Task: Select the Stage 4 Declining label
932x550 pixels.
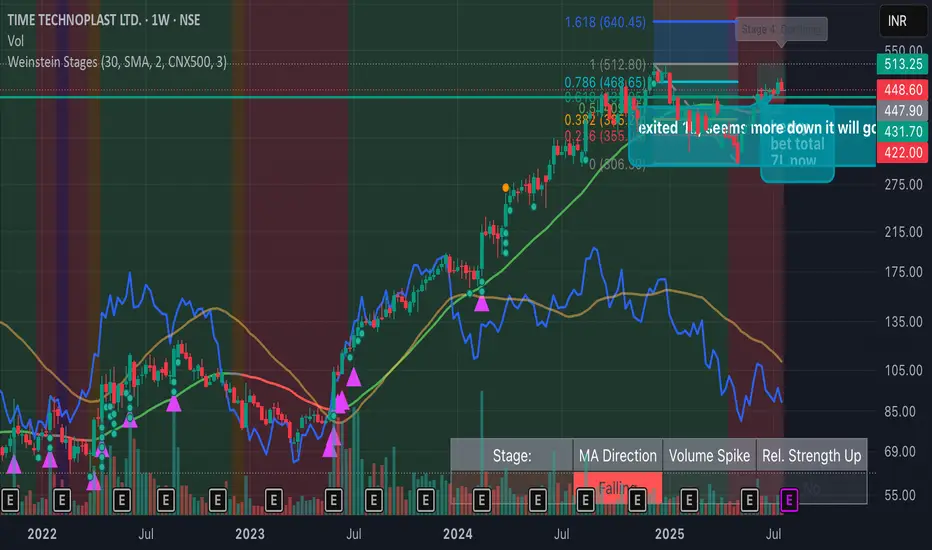Action: (x=781, y=29)
